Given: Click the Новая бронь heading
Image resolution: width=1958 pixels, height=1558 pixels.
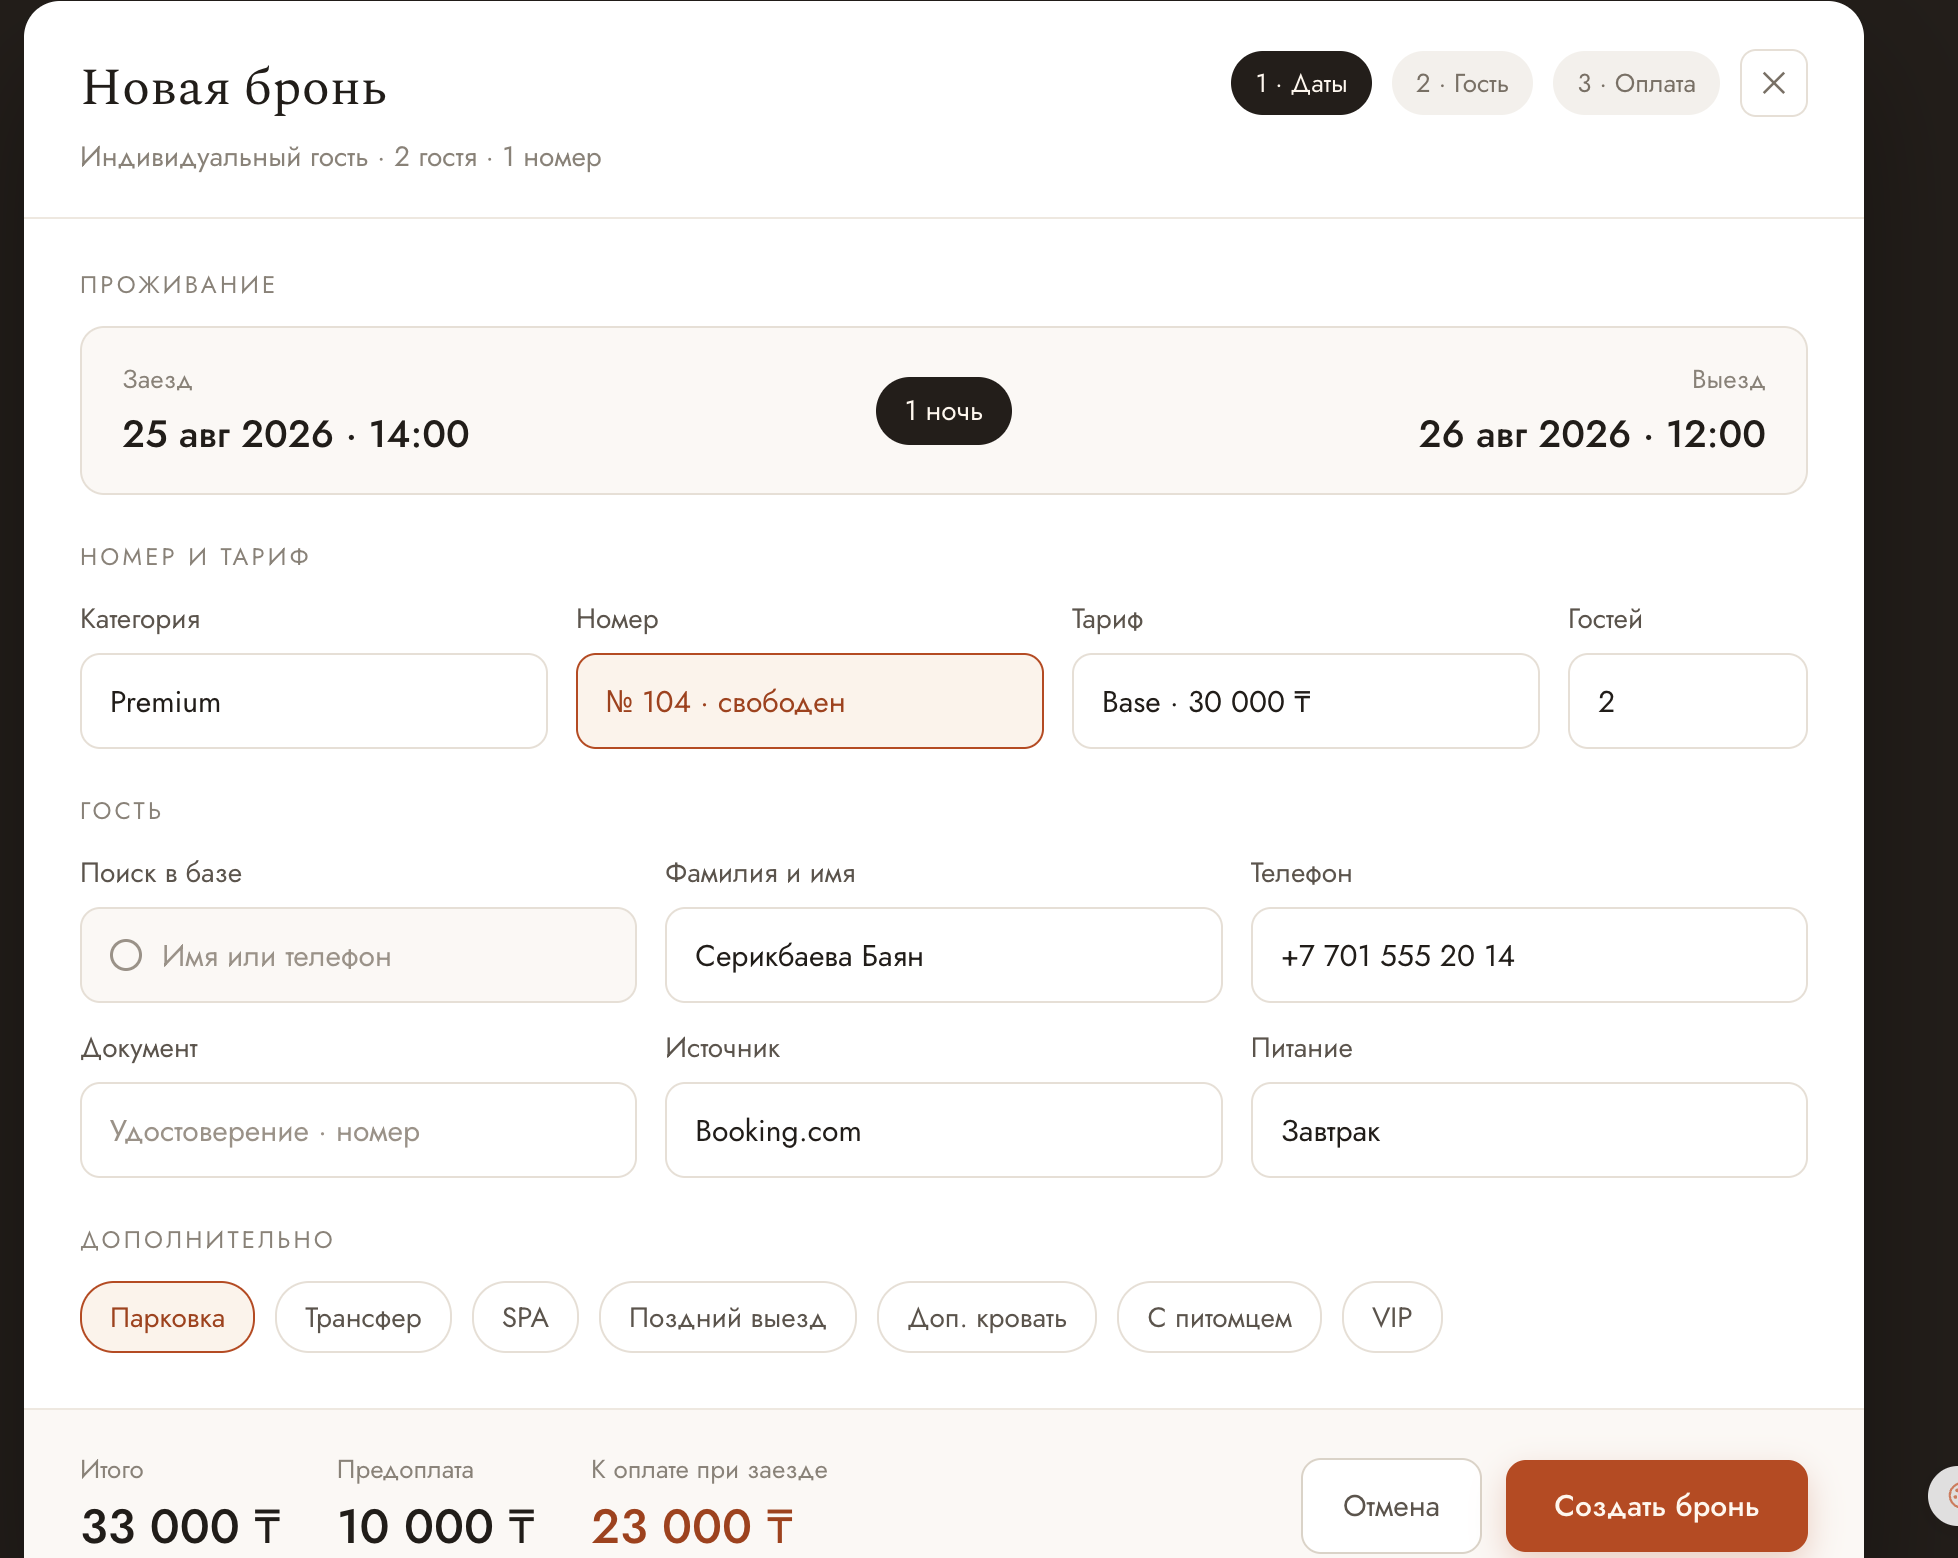Looking at the screenshot, I should 234,87.
